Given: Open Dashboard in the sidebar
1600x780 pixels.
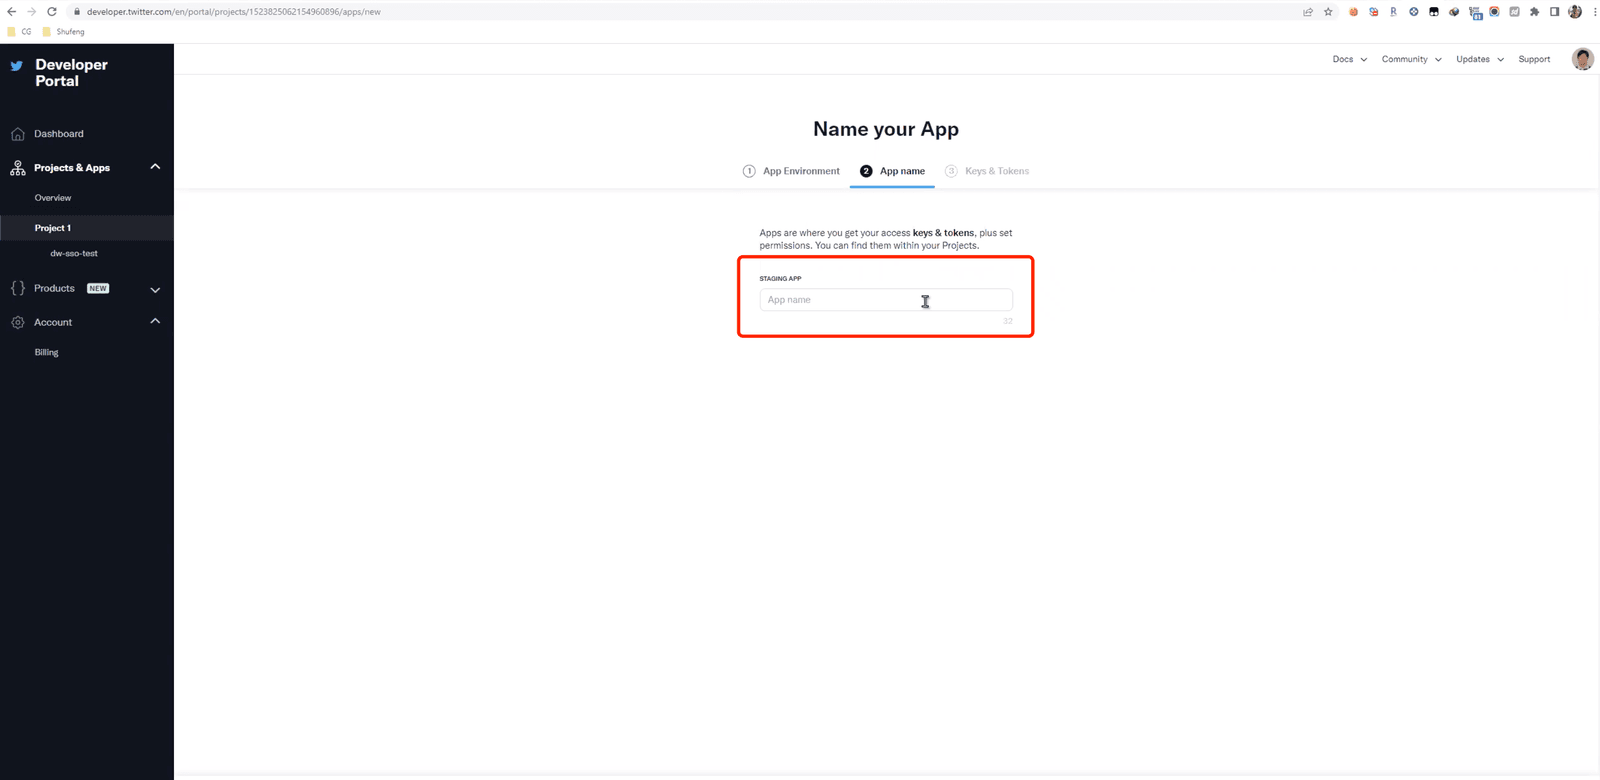Looking at the screenshot, I should click(x=59, y=134).
